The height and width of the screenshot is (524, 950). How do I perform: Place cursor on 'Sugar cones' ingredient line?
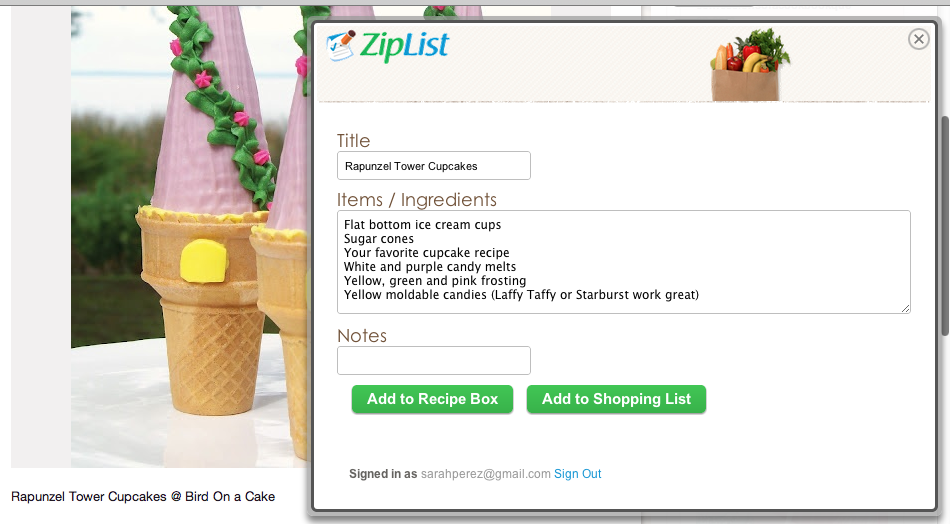click(x=379, y=239)
